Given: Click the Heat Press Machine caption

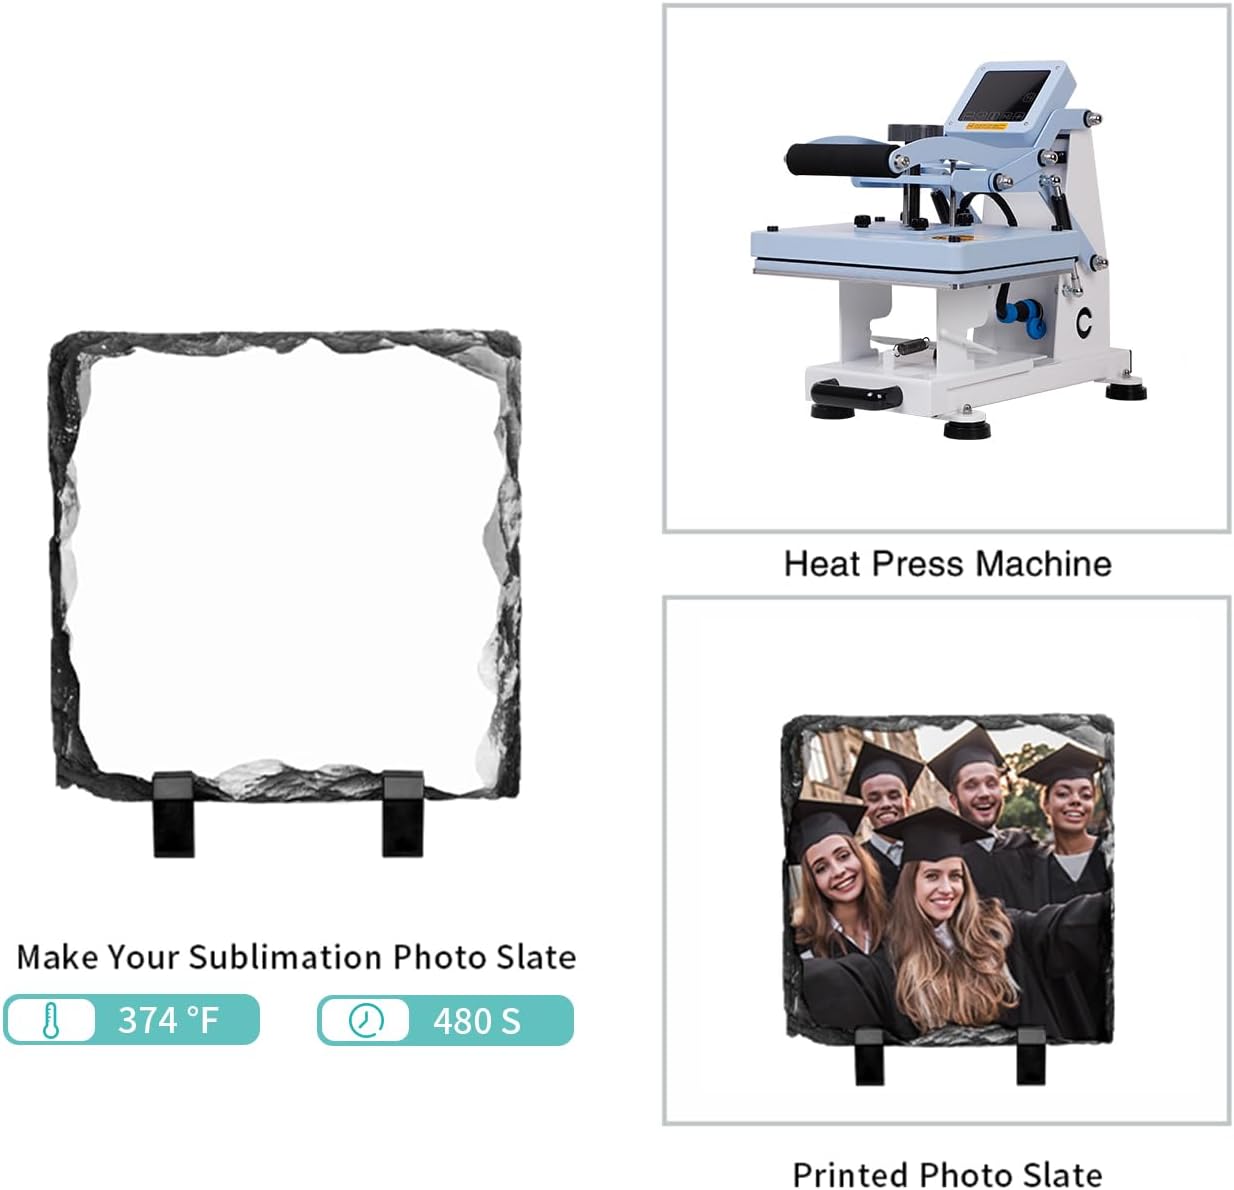Looking at the screenshot, I should 947,563.
